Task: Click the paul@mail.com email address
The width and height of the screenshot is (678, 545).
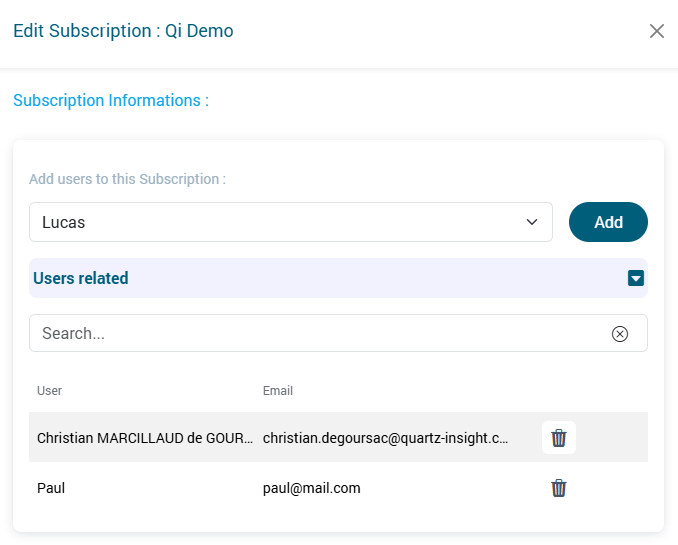Action: [312, 488]
